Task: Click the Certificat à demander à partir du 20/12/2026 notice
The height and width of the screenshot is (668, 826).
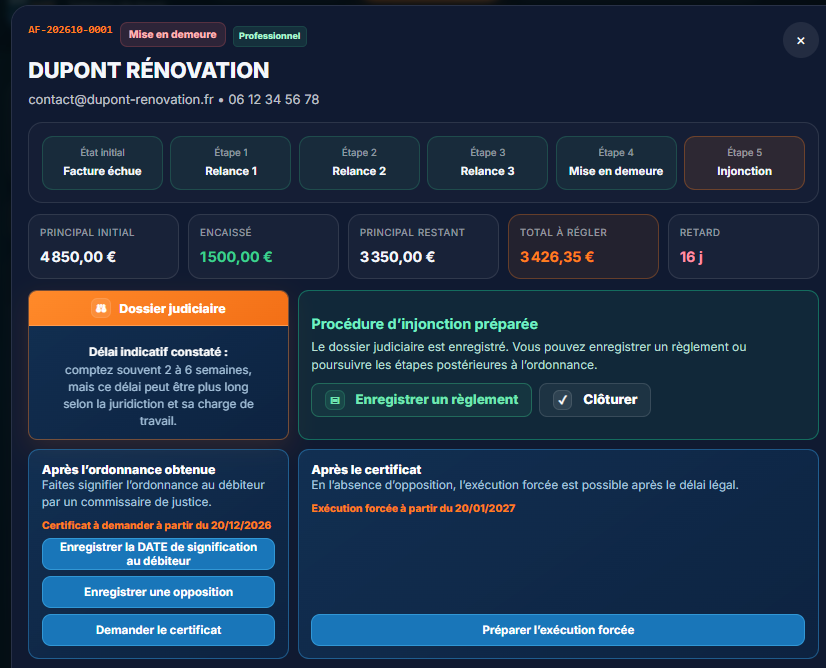Action: 156,525
